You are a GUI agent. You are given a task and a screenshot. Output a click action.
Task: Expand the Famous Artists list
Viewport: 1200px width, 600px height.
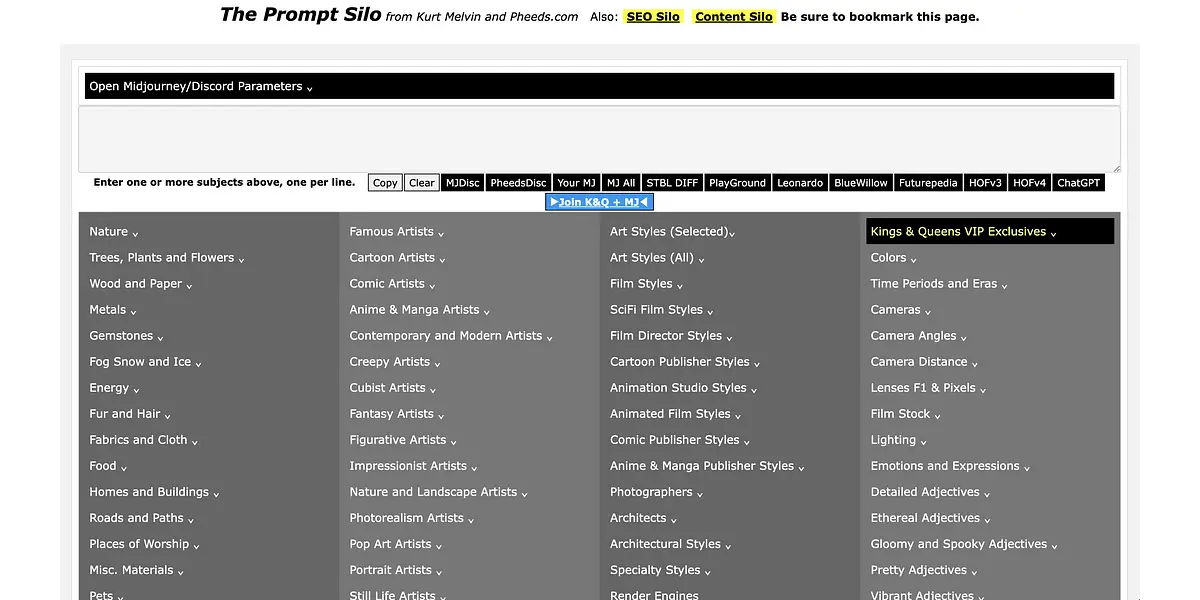pos(396,232)
